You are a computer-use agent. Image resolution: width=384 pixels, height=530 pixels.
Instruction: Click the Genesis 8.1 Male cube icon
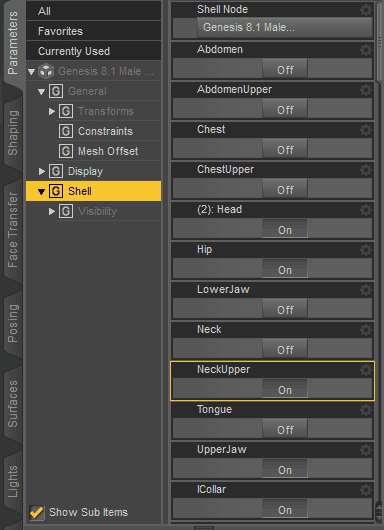[46, 71]
